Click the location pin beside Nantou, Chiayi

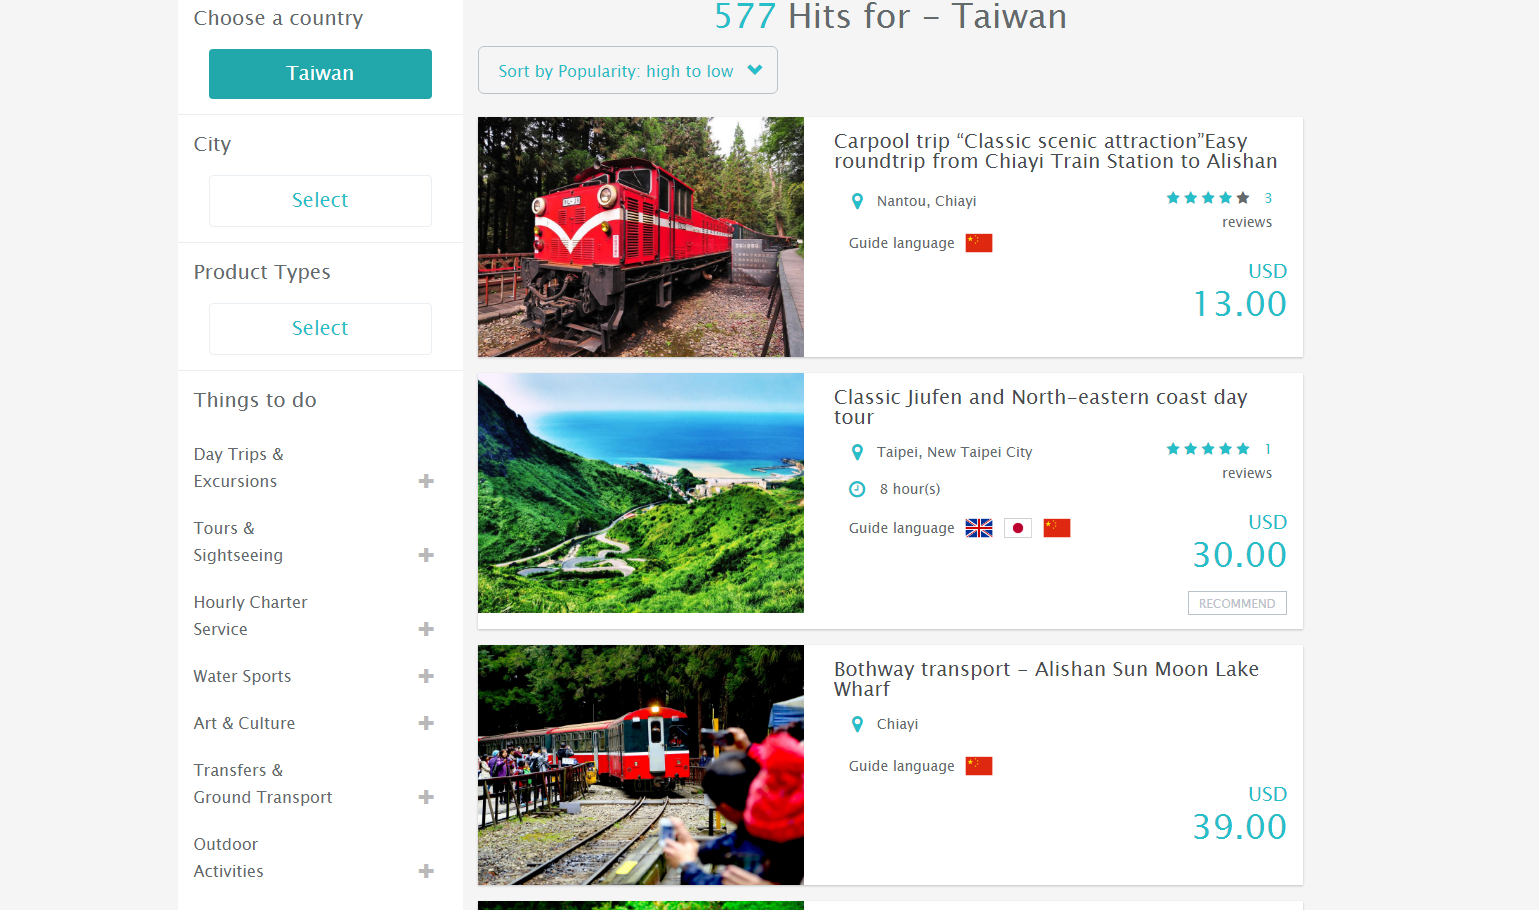click(857, 201)
